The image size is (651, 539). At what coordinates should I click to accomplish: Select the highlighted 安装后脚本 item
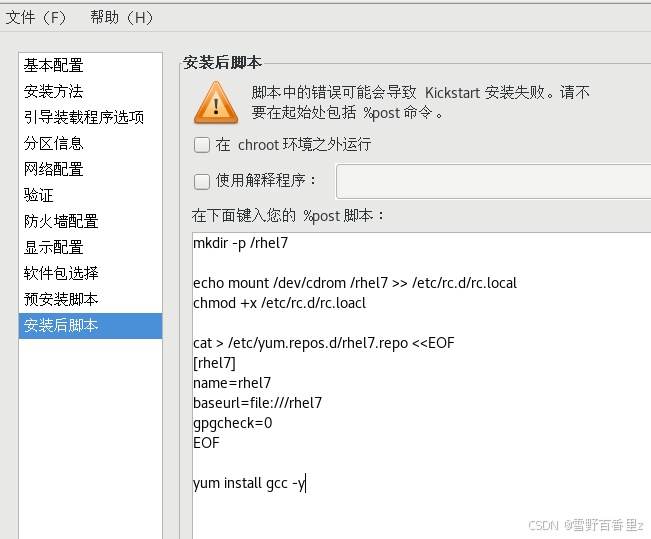(x=91, y=326)
